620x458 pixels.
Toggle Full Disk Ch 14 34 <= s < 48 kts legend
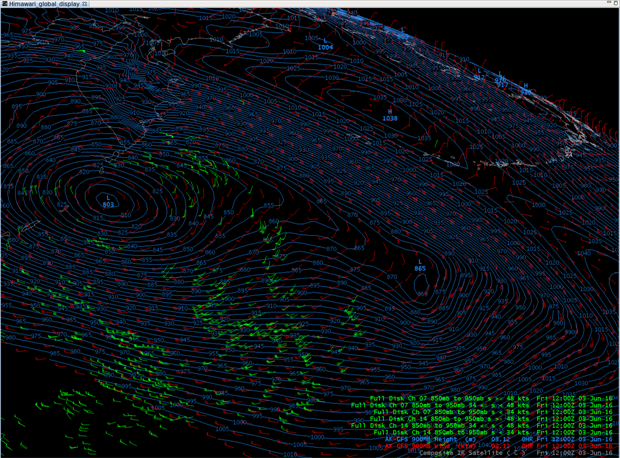point(482,425)
